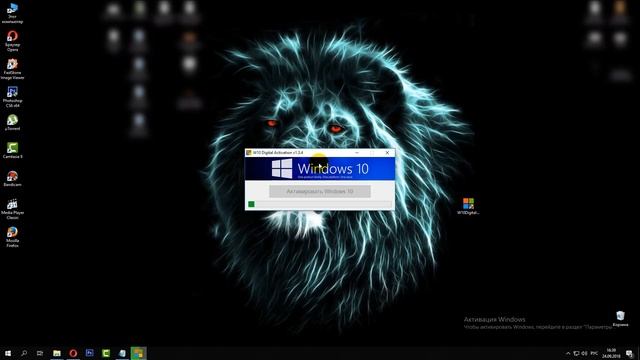Image resolution: width=640 pixels, height=360 pixels.
Task: Open the taskbar clock and date
Action: point(611,353)
